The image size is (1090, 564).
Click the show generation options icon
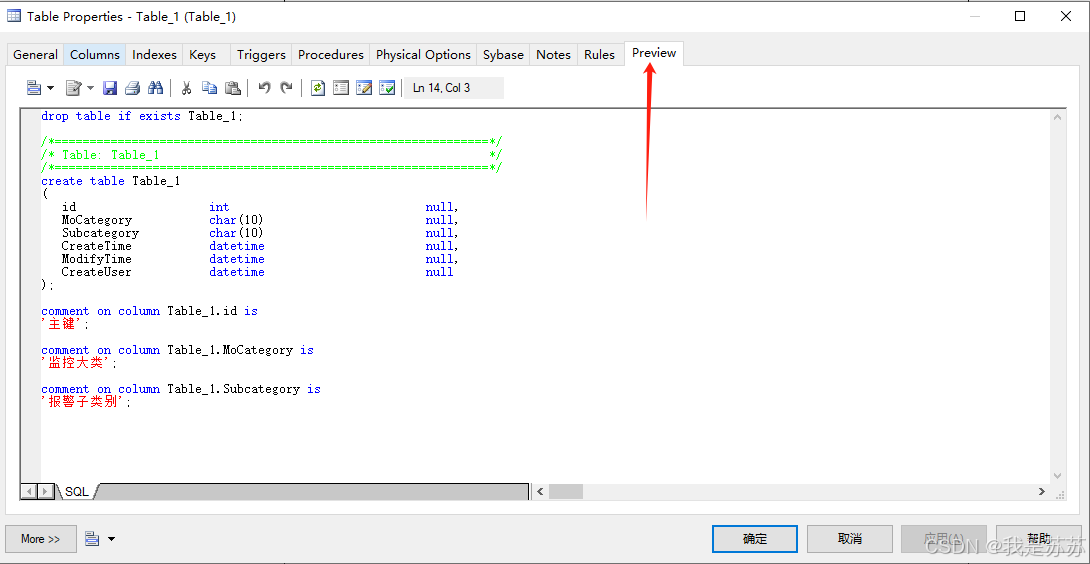tap(341, 88)
